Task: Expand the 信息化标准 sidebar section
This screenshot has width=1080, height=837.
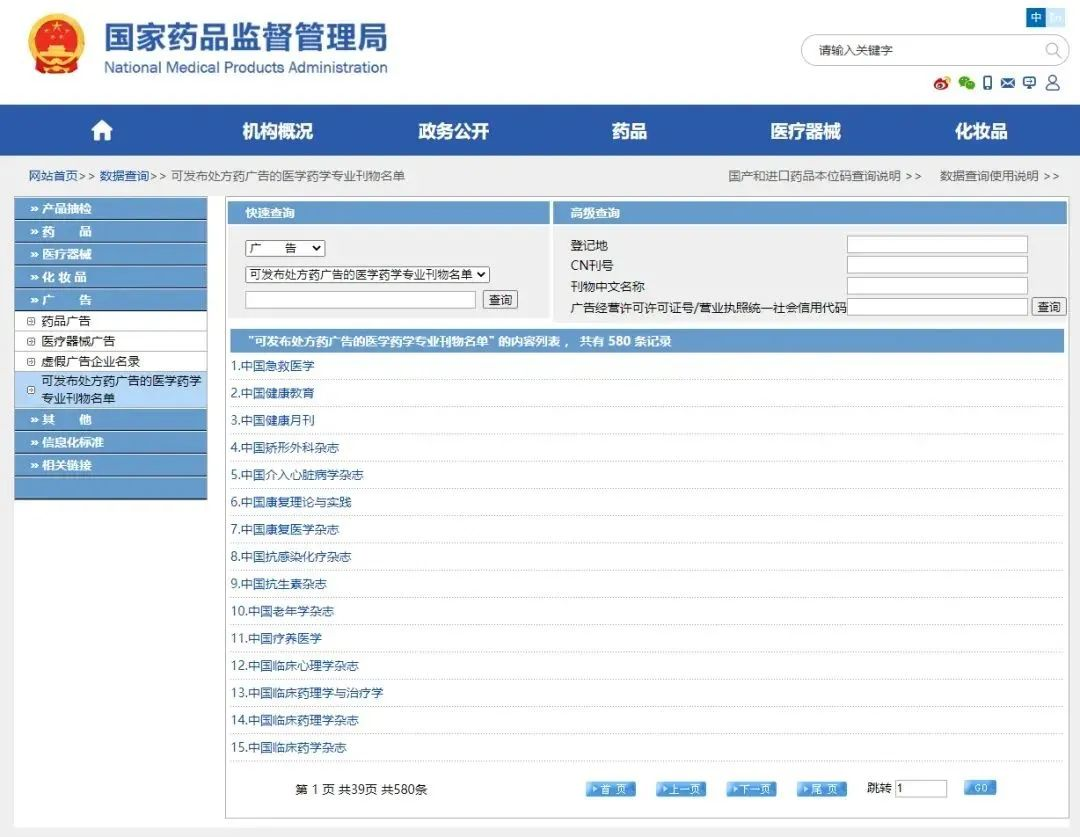Action: pos(111,442)
